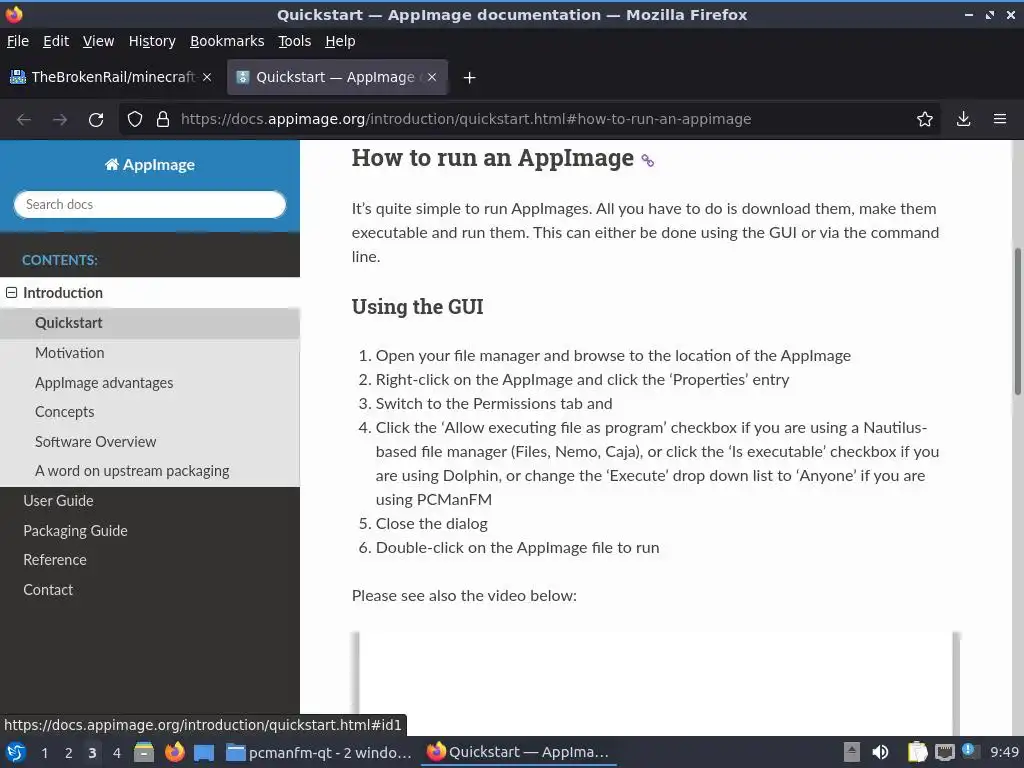
Task: Reload the page with the refresh icon
Action: (x=96, y=120)
